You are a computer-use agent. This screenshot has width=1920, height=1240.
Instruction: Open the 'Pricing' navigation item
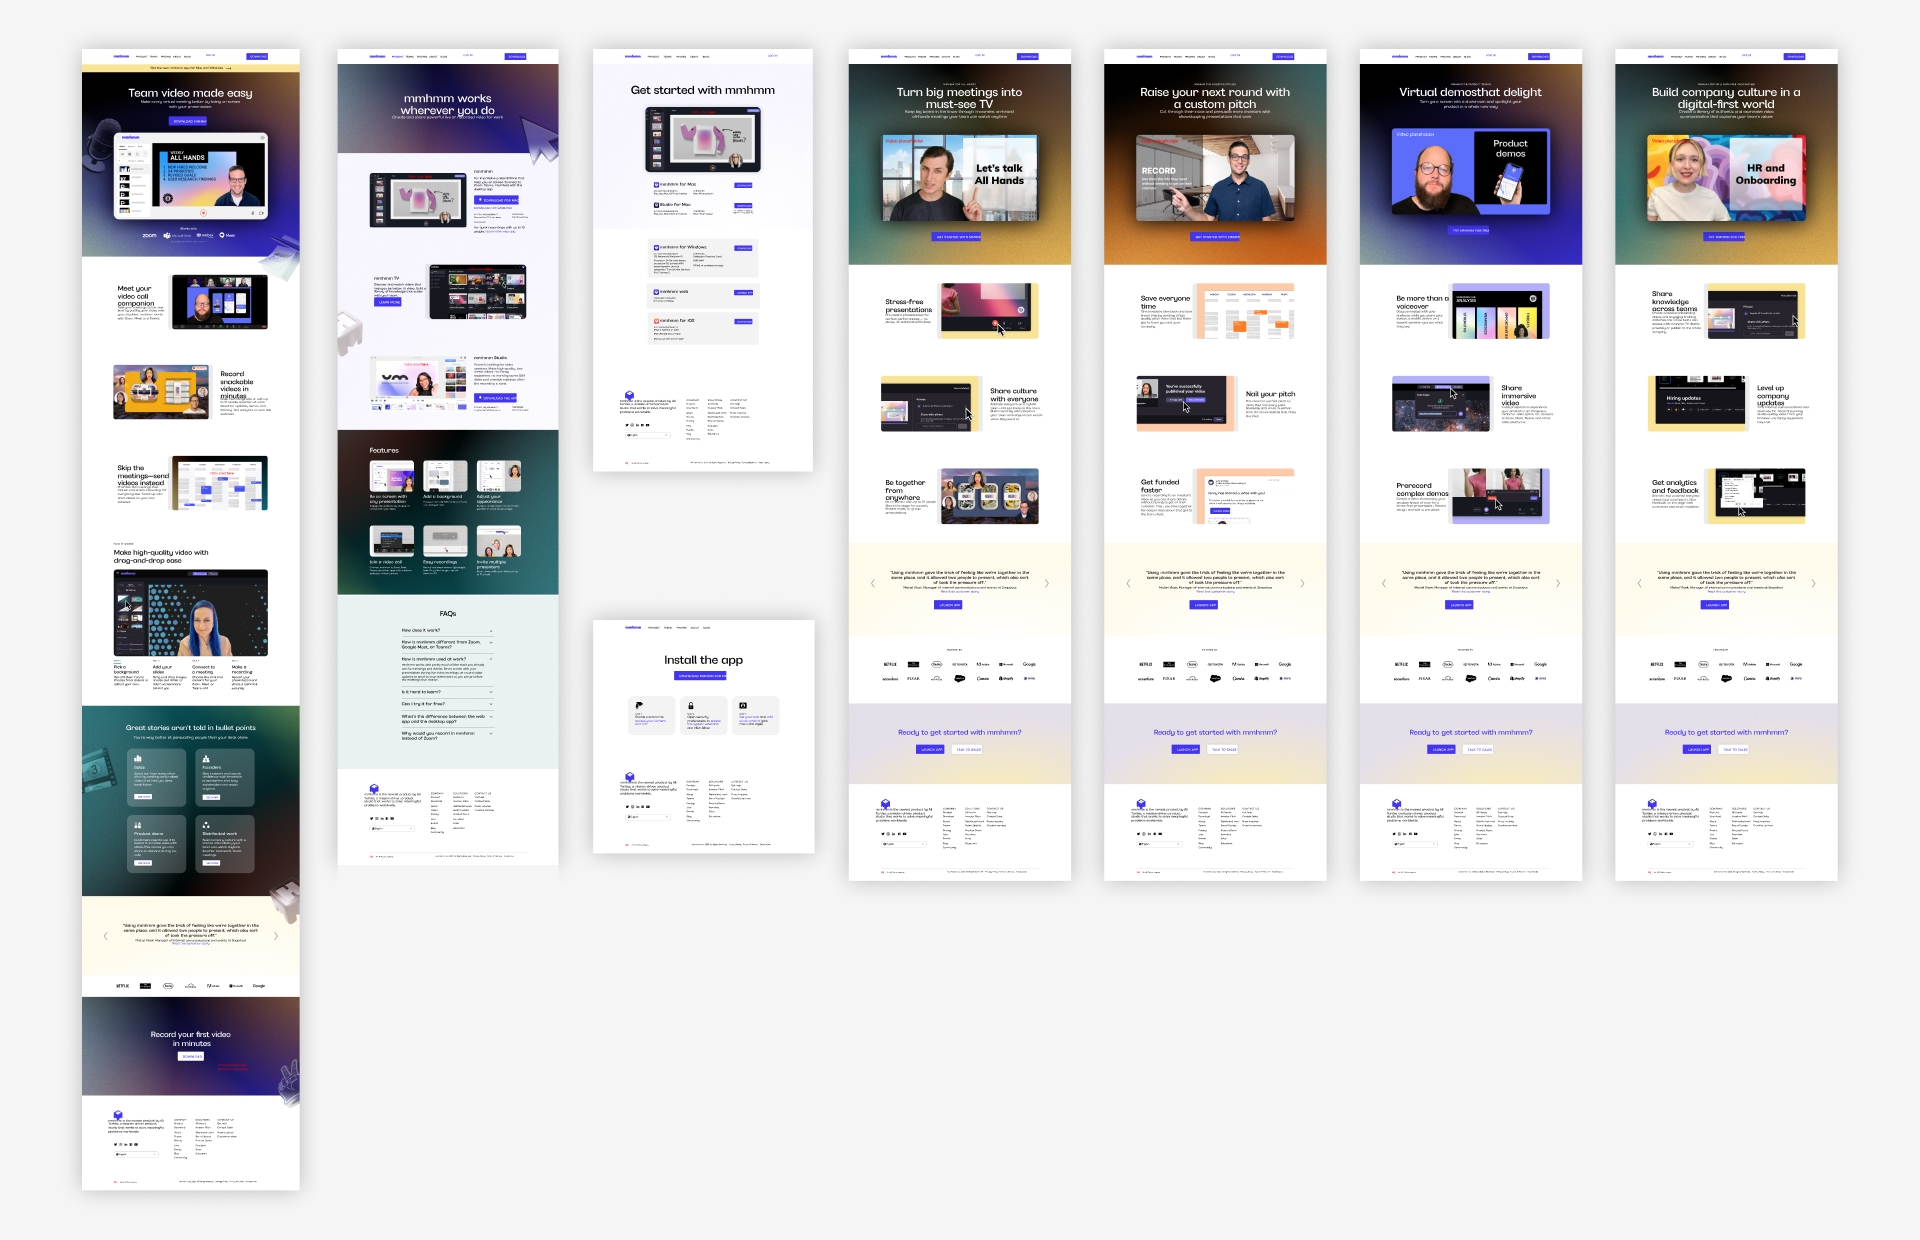(166, 56)
